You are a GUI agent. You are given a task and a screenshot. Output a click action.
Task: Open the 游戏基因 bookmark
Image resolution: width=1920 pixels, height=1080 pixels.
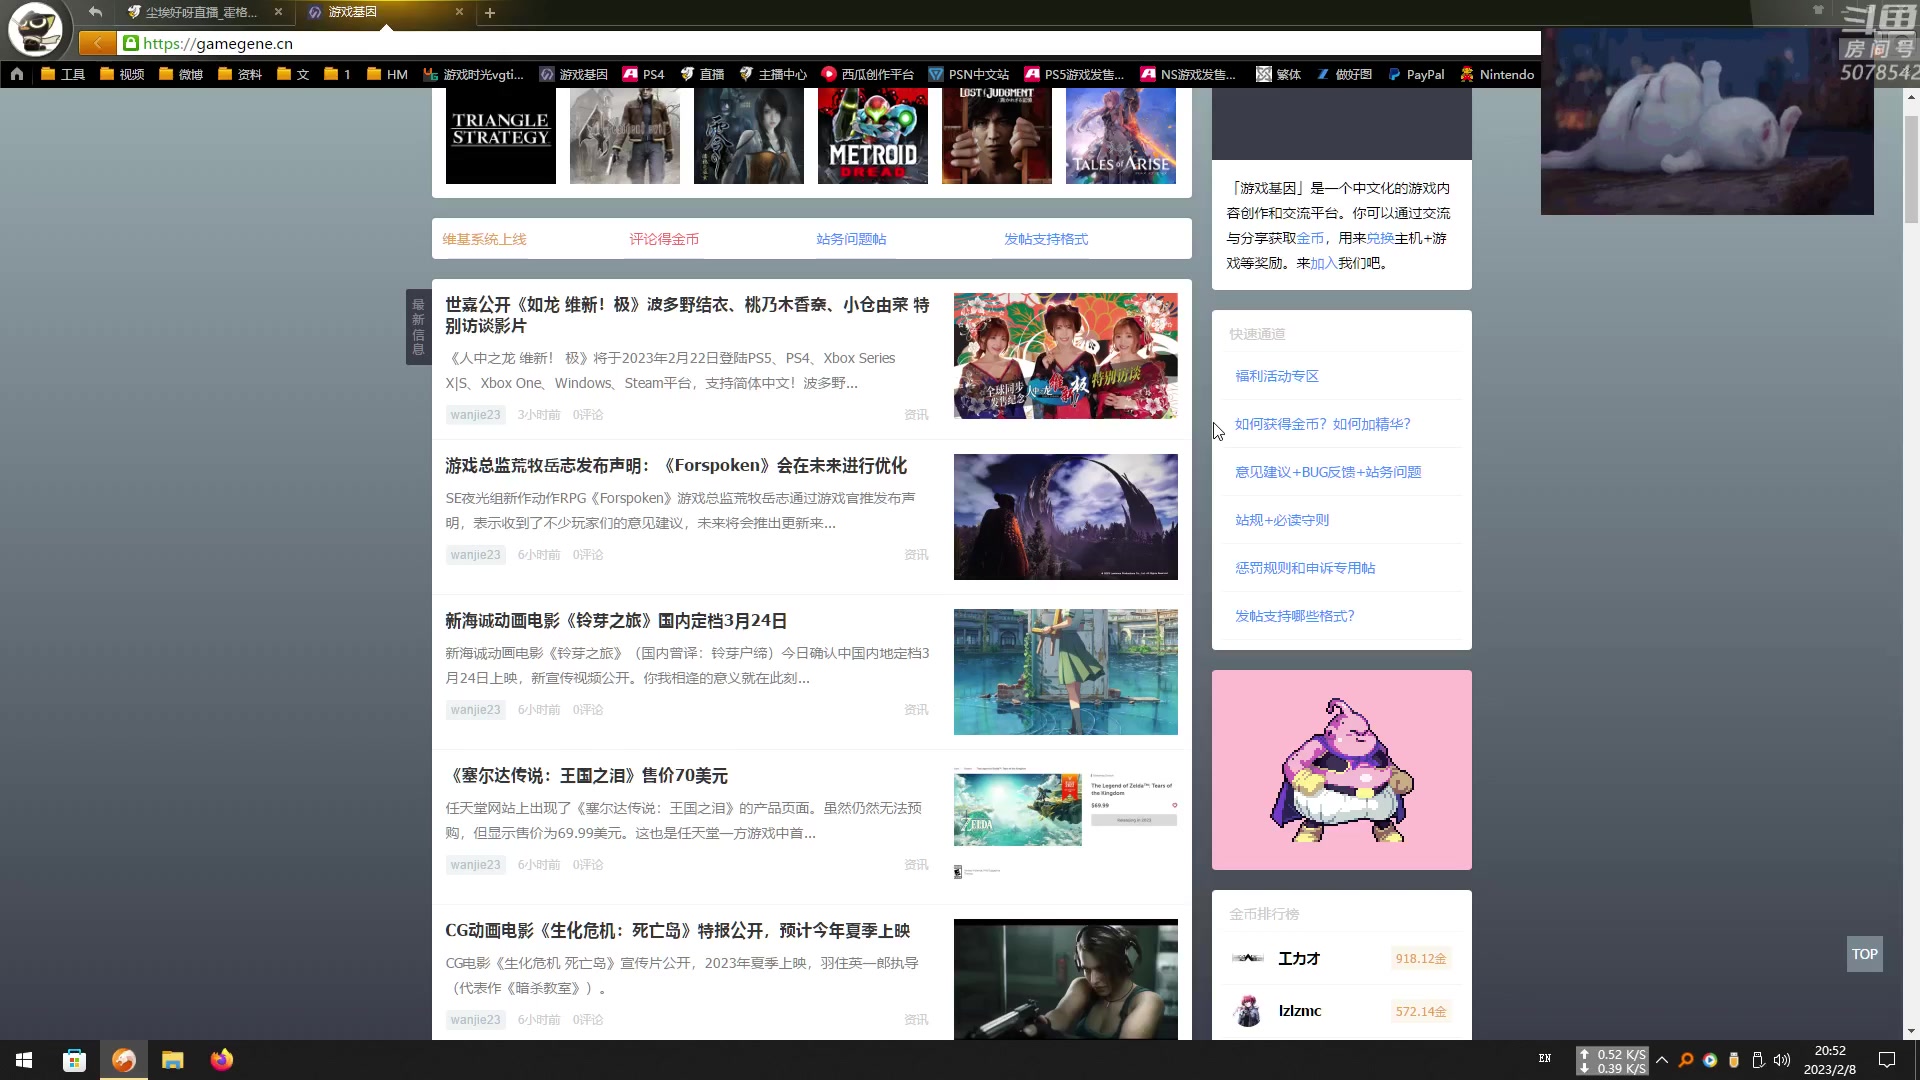[574, 74]
